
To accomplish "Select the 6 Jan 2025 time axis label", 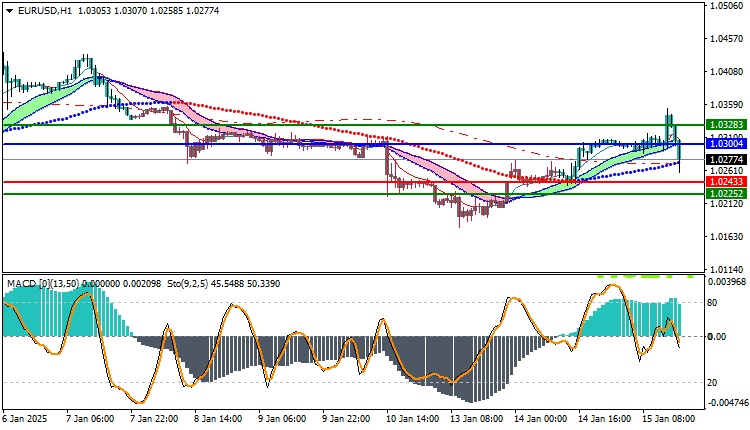I will 25,419.
